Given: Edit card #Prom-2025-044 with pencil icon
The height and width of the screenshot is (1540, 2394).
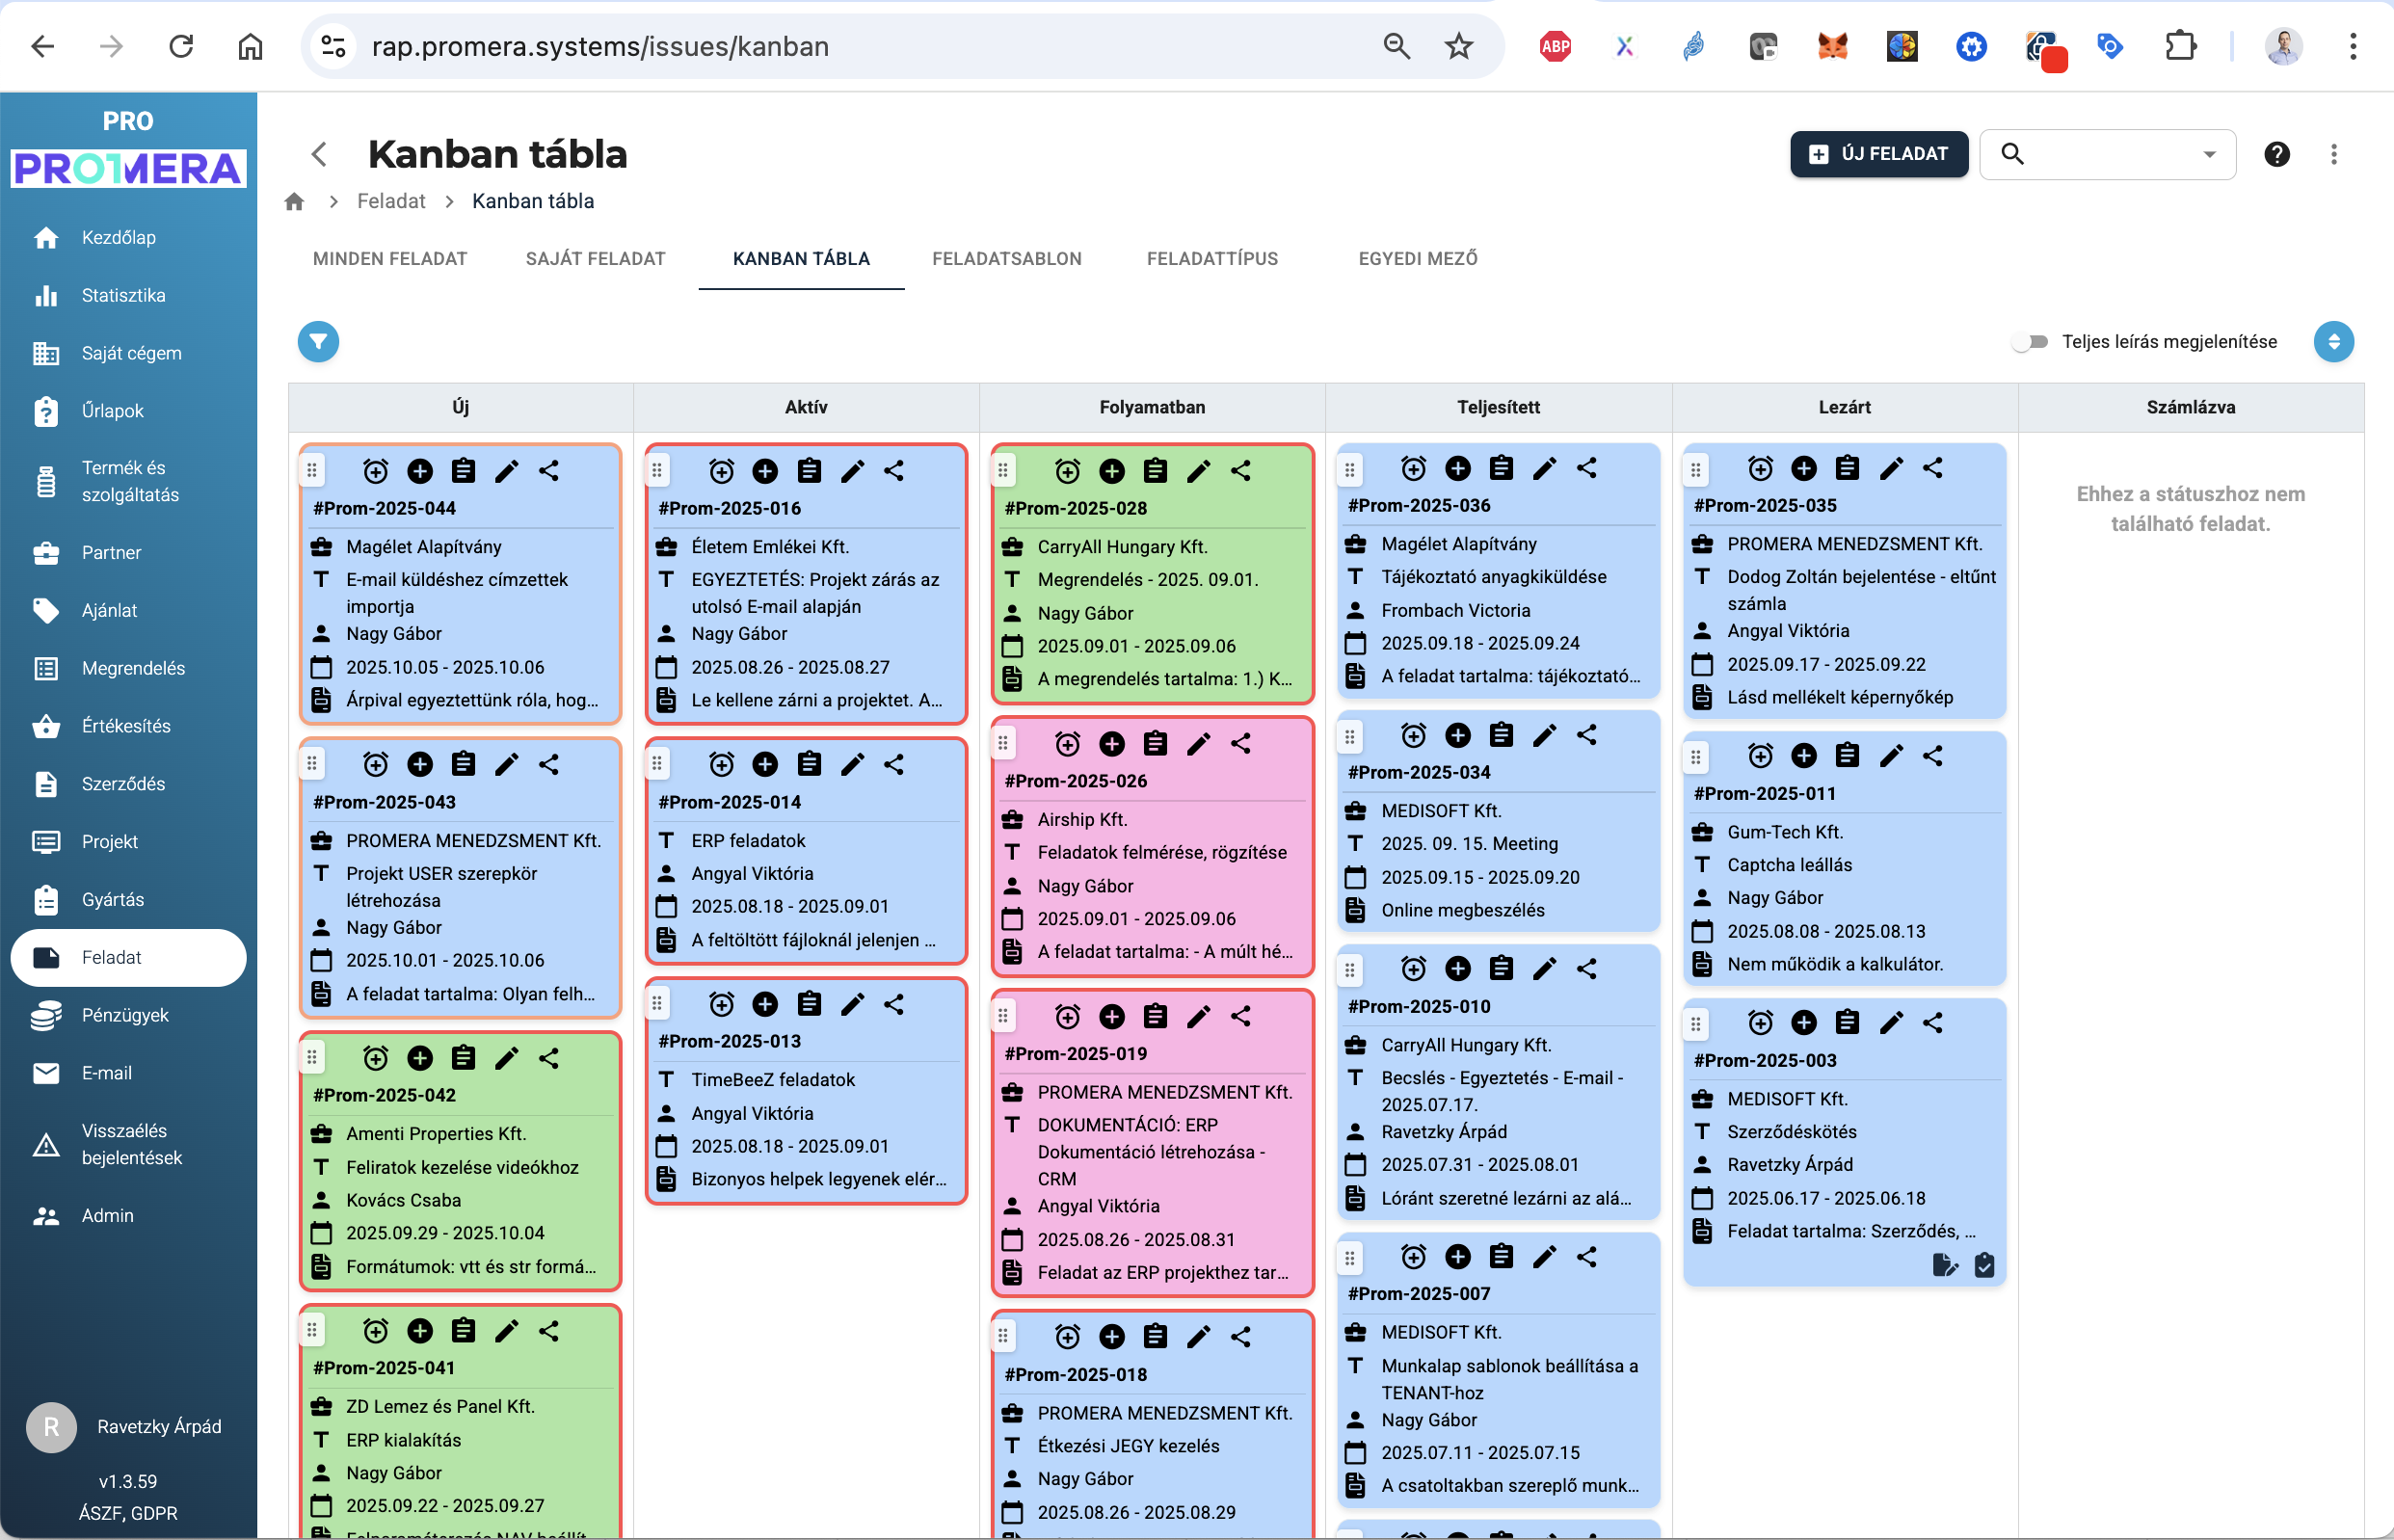Looking at the screenshot, I should pos(506,470).
